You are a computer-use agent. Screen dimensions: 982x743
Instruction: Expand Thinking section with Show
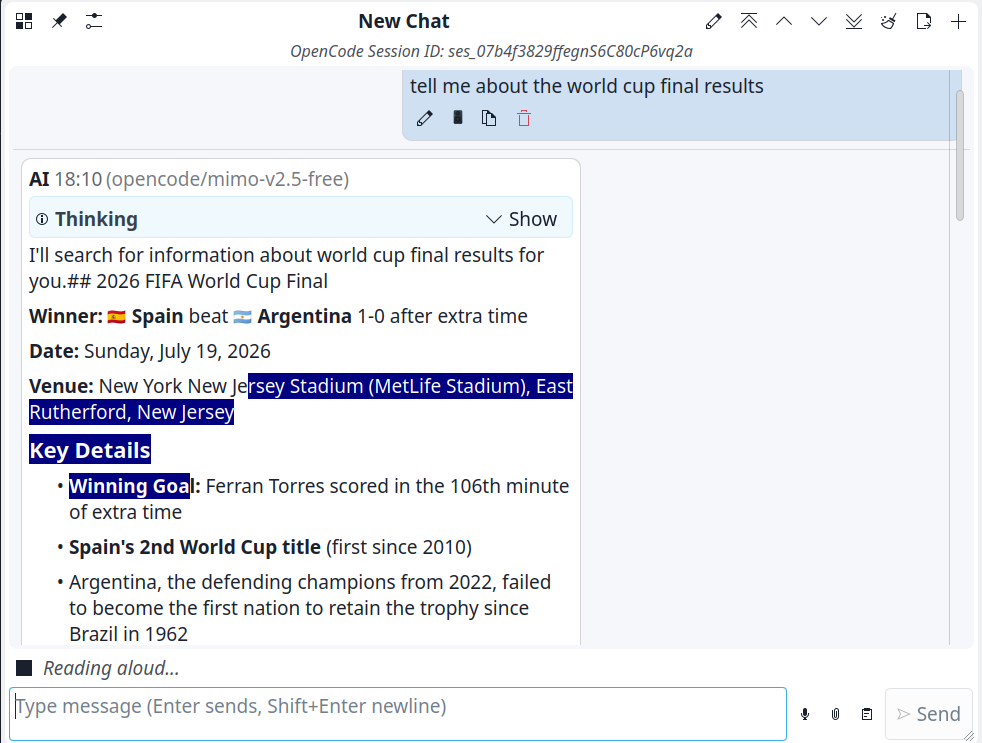pyautogui.click(x=521, y=219)
